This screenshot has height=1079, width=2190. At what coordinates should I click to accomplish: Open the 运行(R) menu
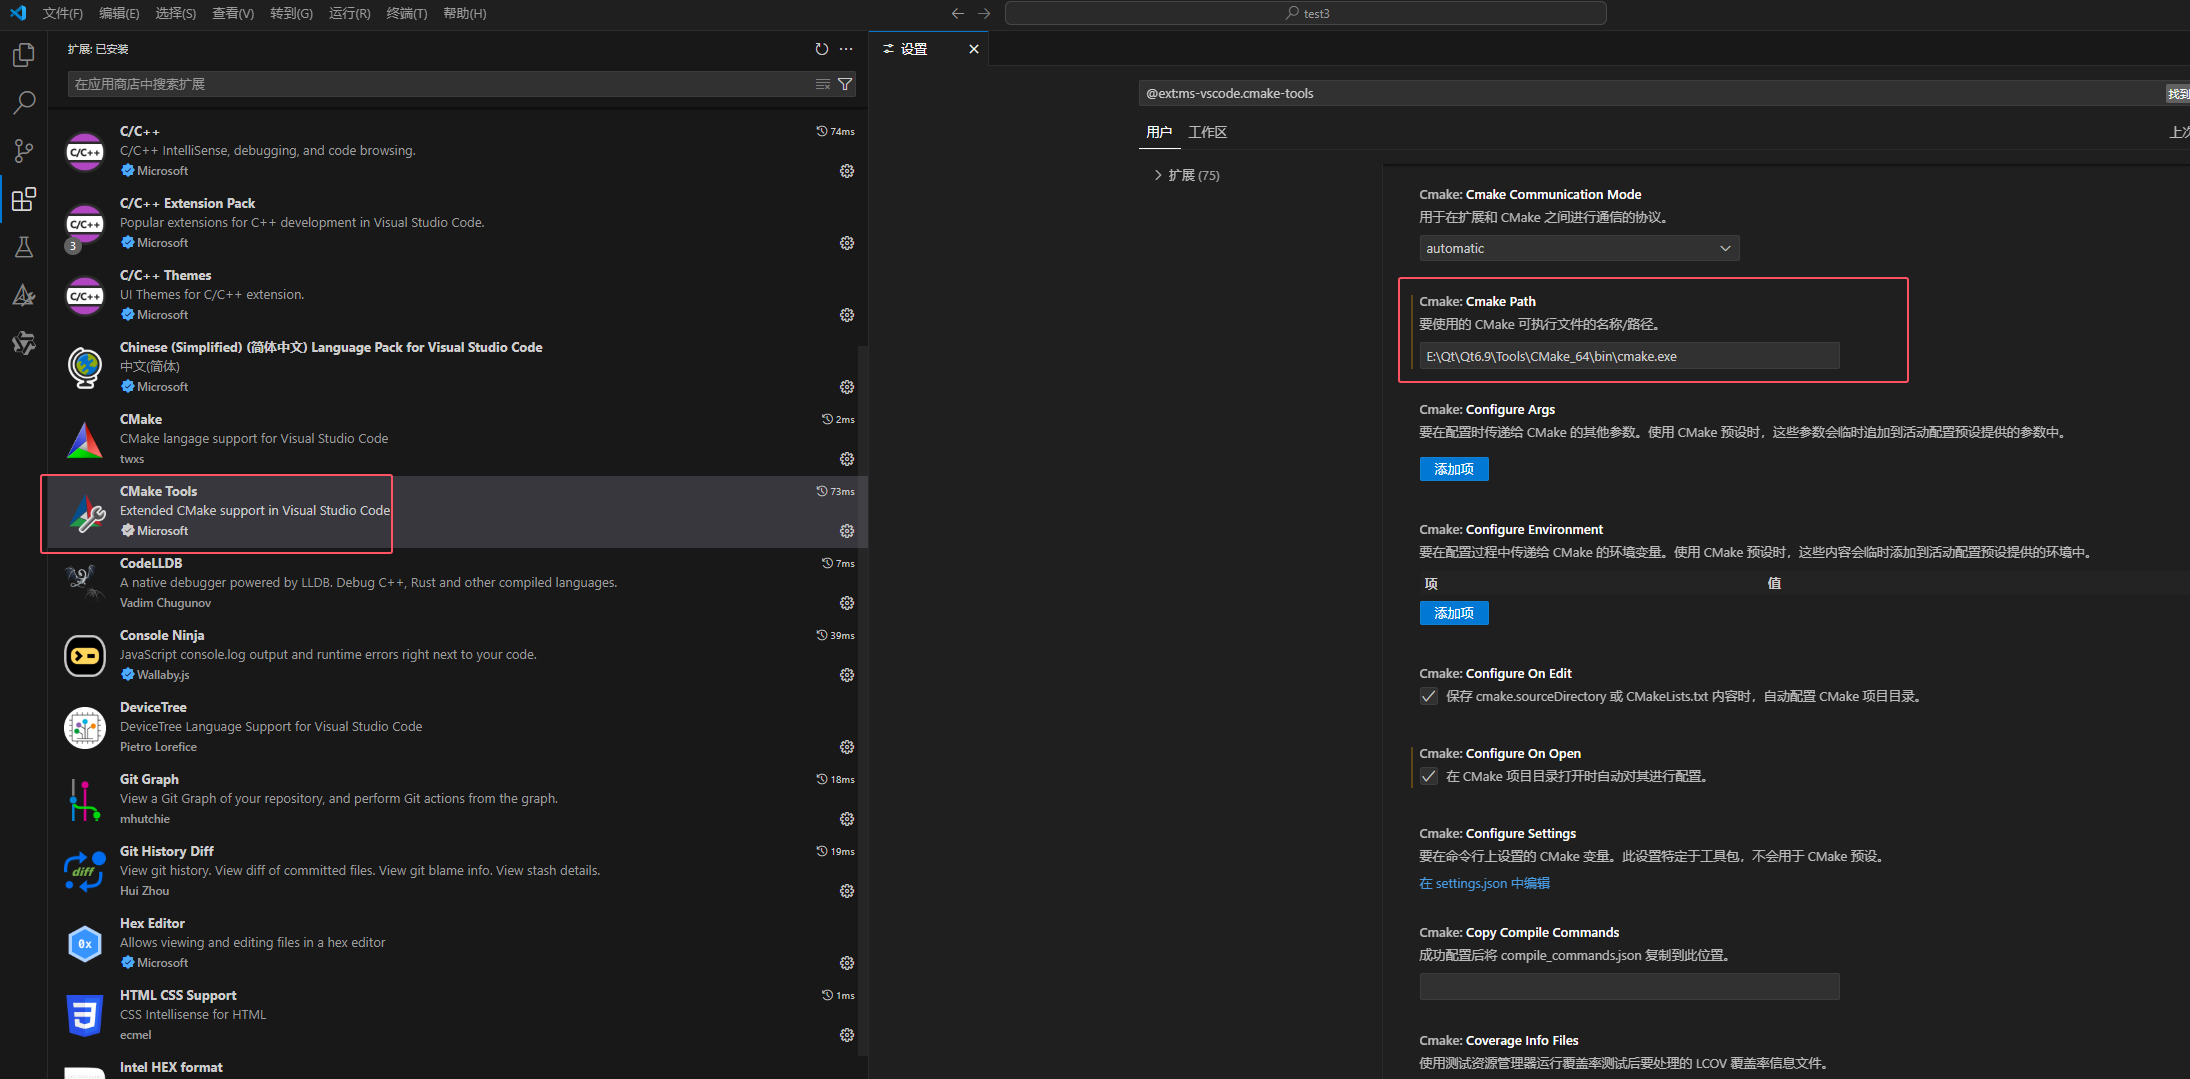[349, 13]
